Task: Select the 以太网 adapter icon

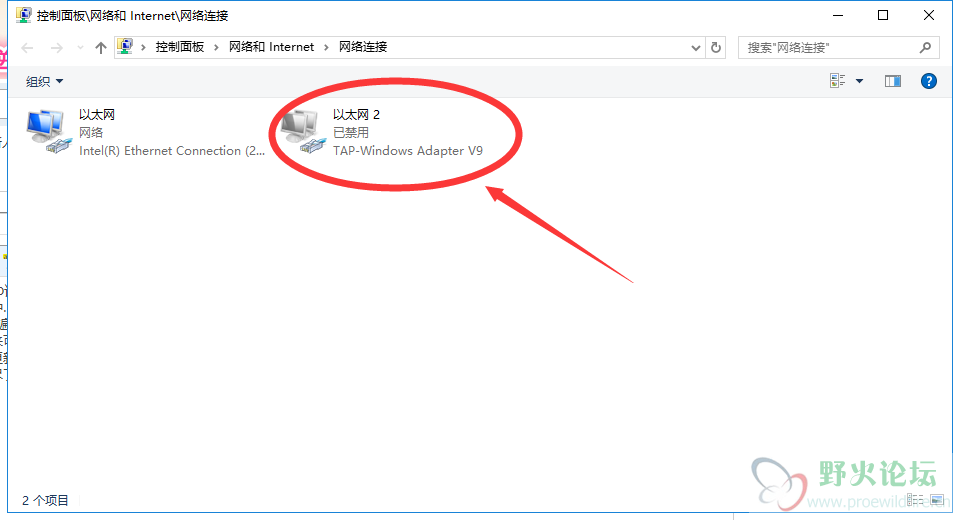Action: pyautogui.click(x=48, y=131)
